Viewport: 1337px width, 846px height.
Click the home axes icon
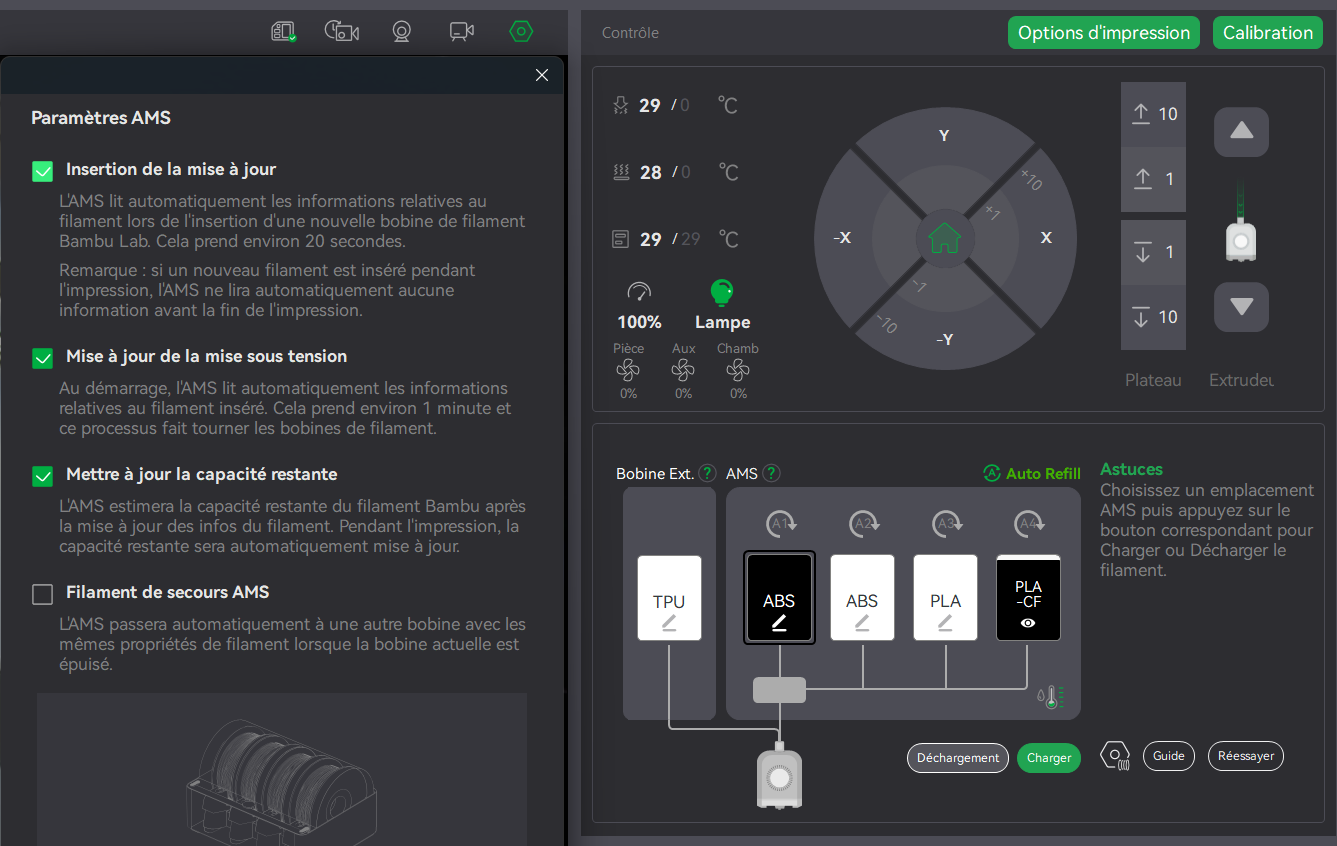944,238
